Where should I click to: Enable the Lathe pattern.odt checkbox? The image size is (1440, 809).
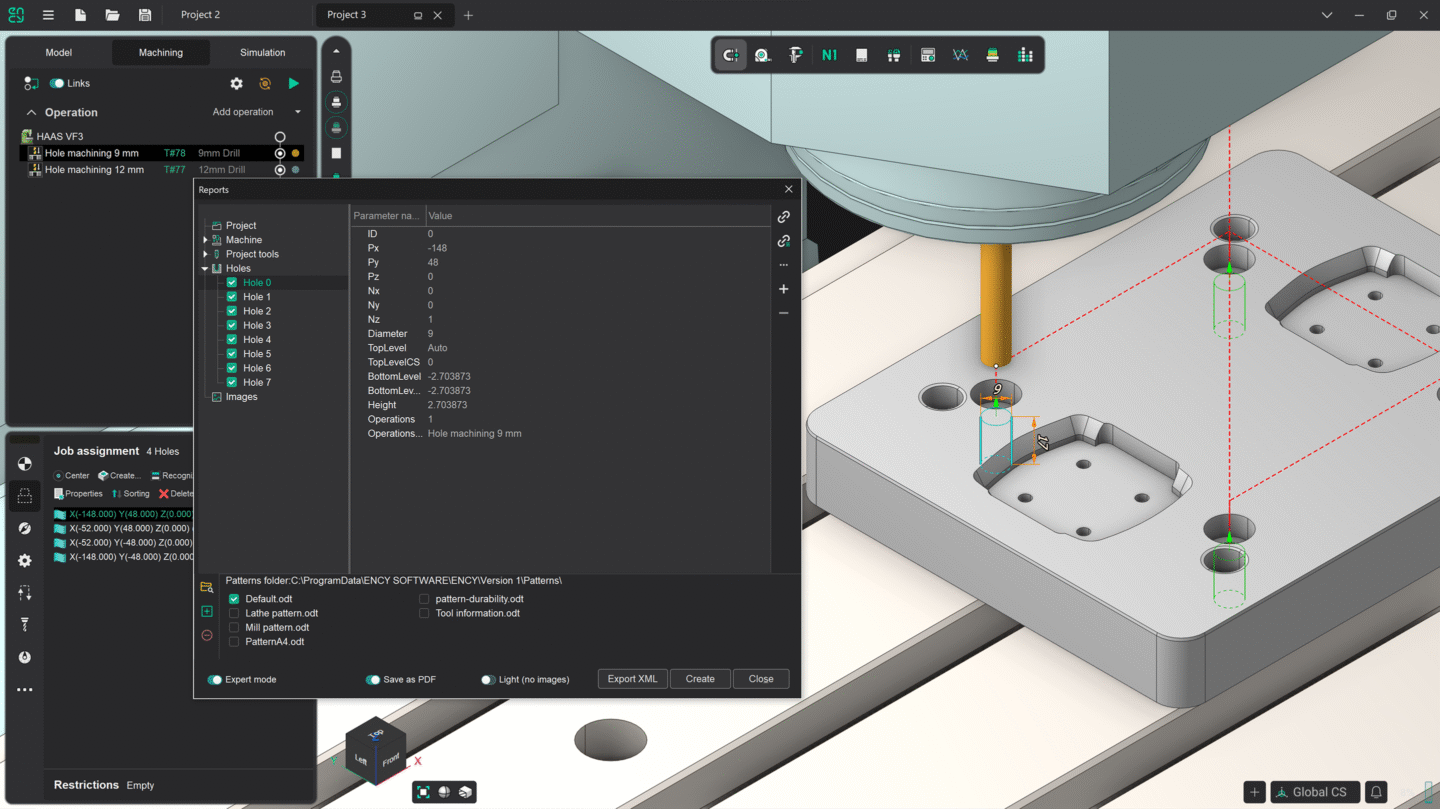pos(233,613)
